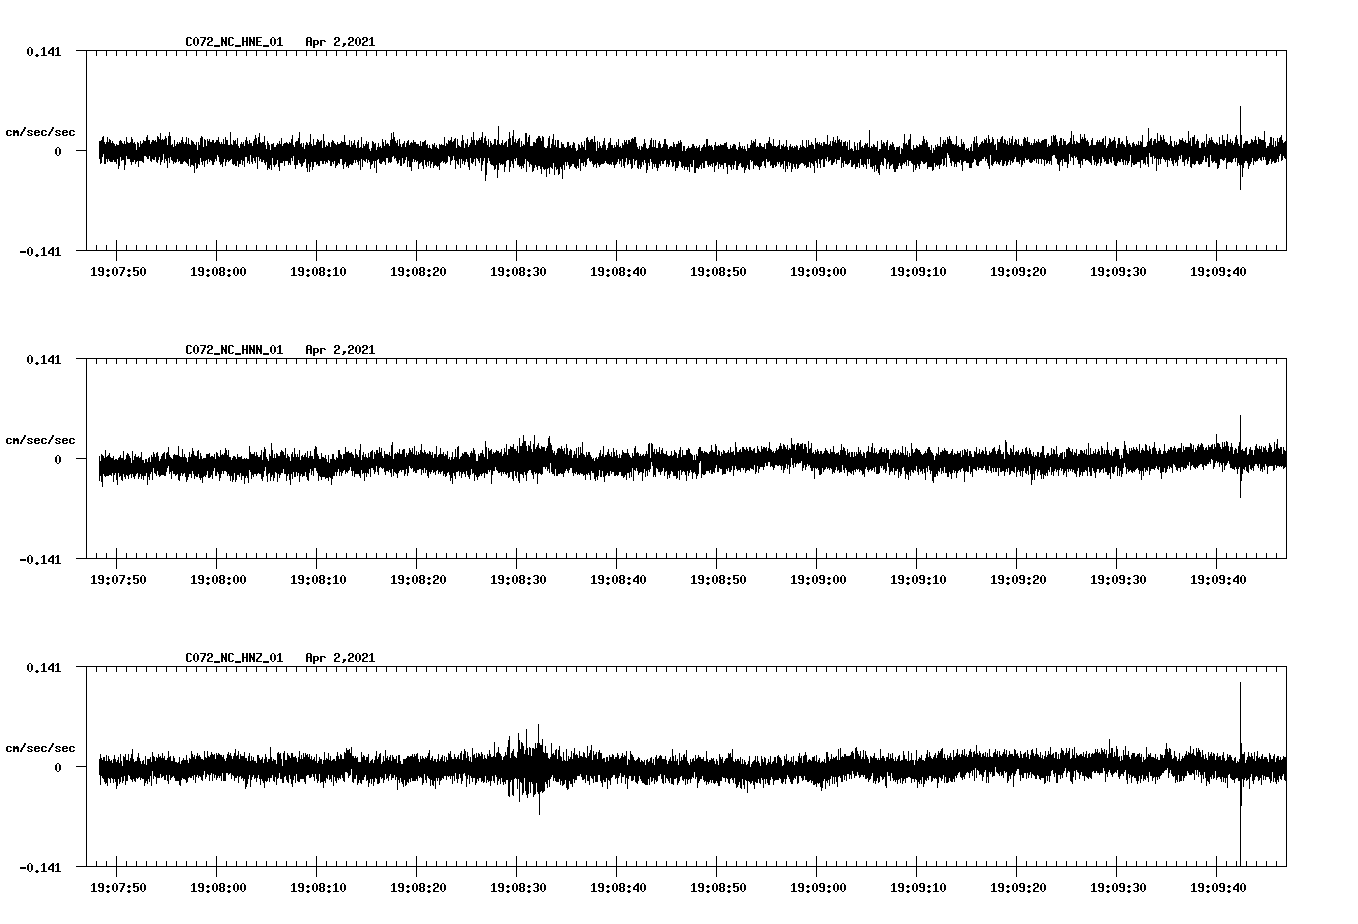Screen dimensions: 1358x924
Task: Click the cm/sec/sec unit label on top plot
Action: [x=41, y=131]
